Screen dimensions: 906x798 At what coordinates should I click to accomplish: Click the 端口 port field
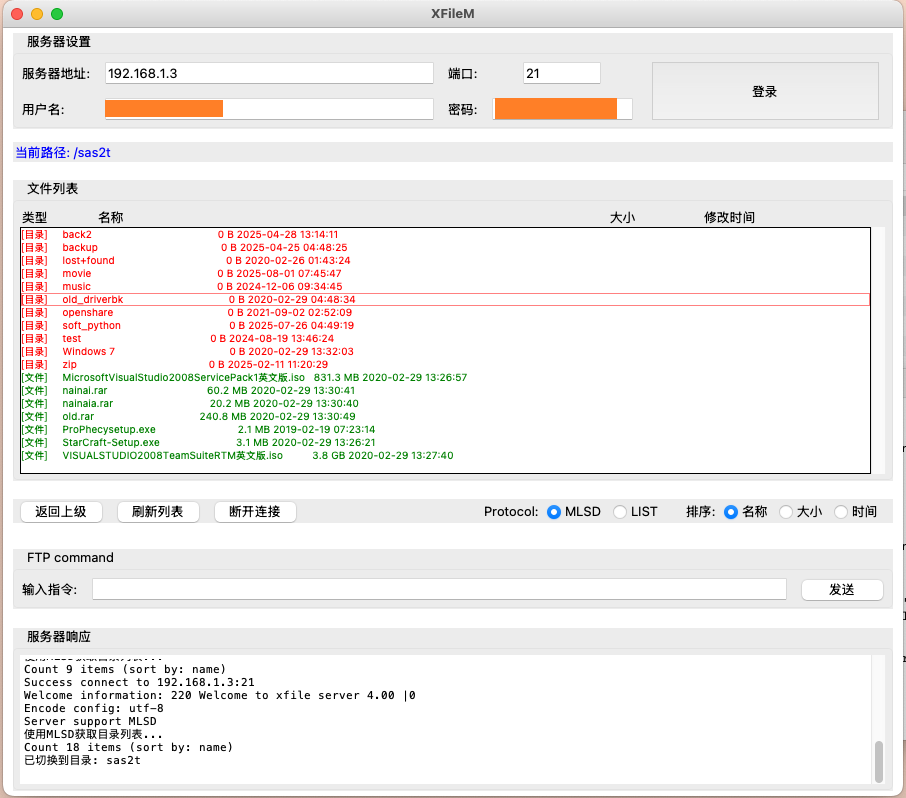[561, 74]
